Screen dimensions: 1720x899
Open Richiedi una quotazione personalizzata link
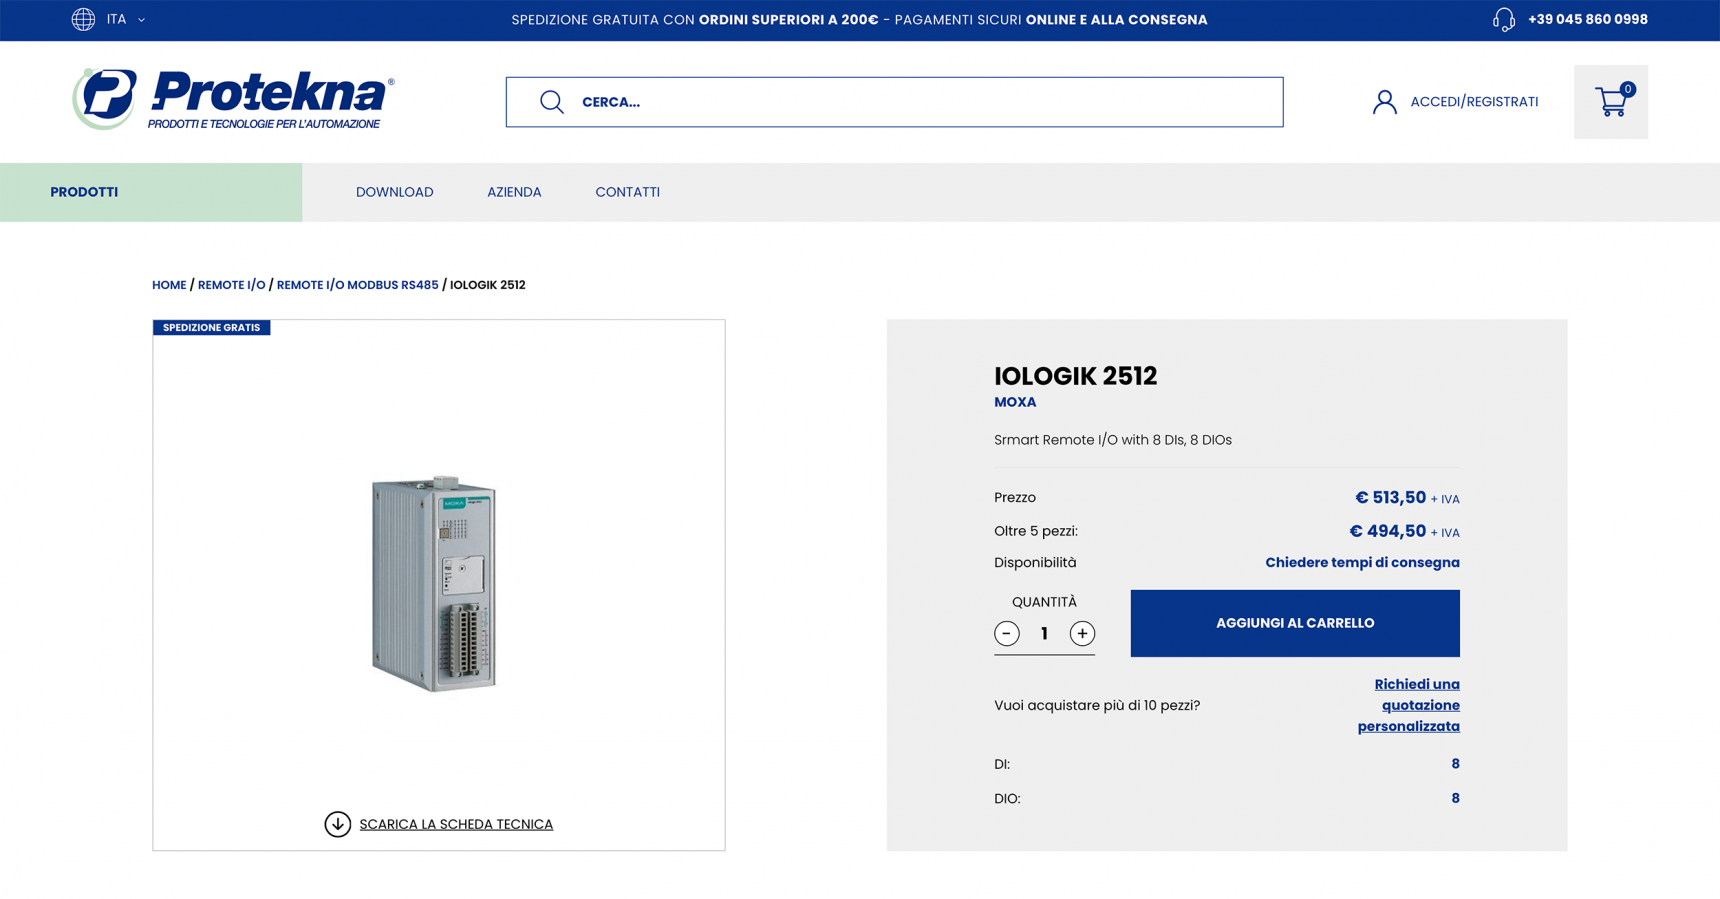tap(1408, 705)
